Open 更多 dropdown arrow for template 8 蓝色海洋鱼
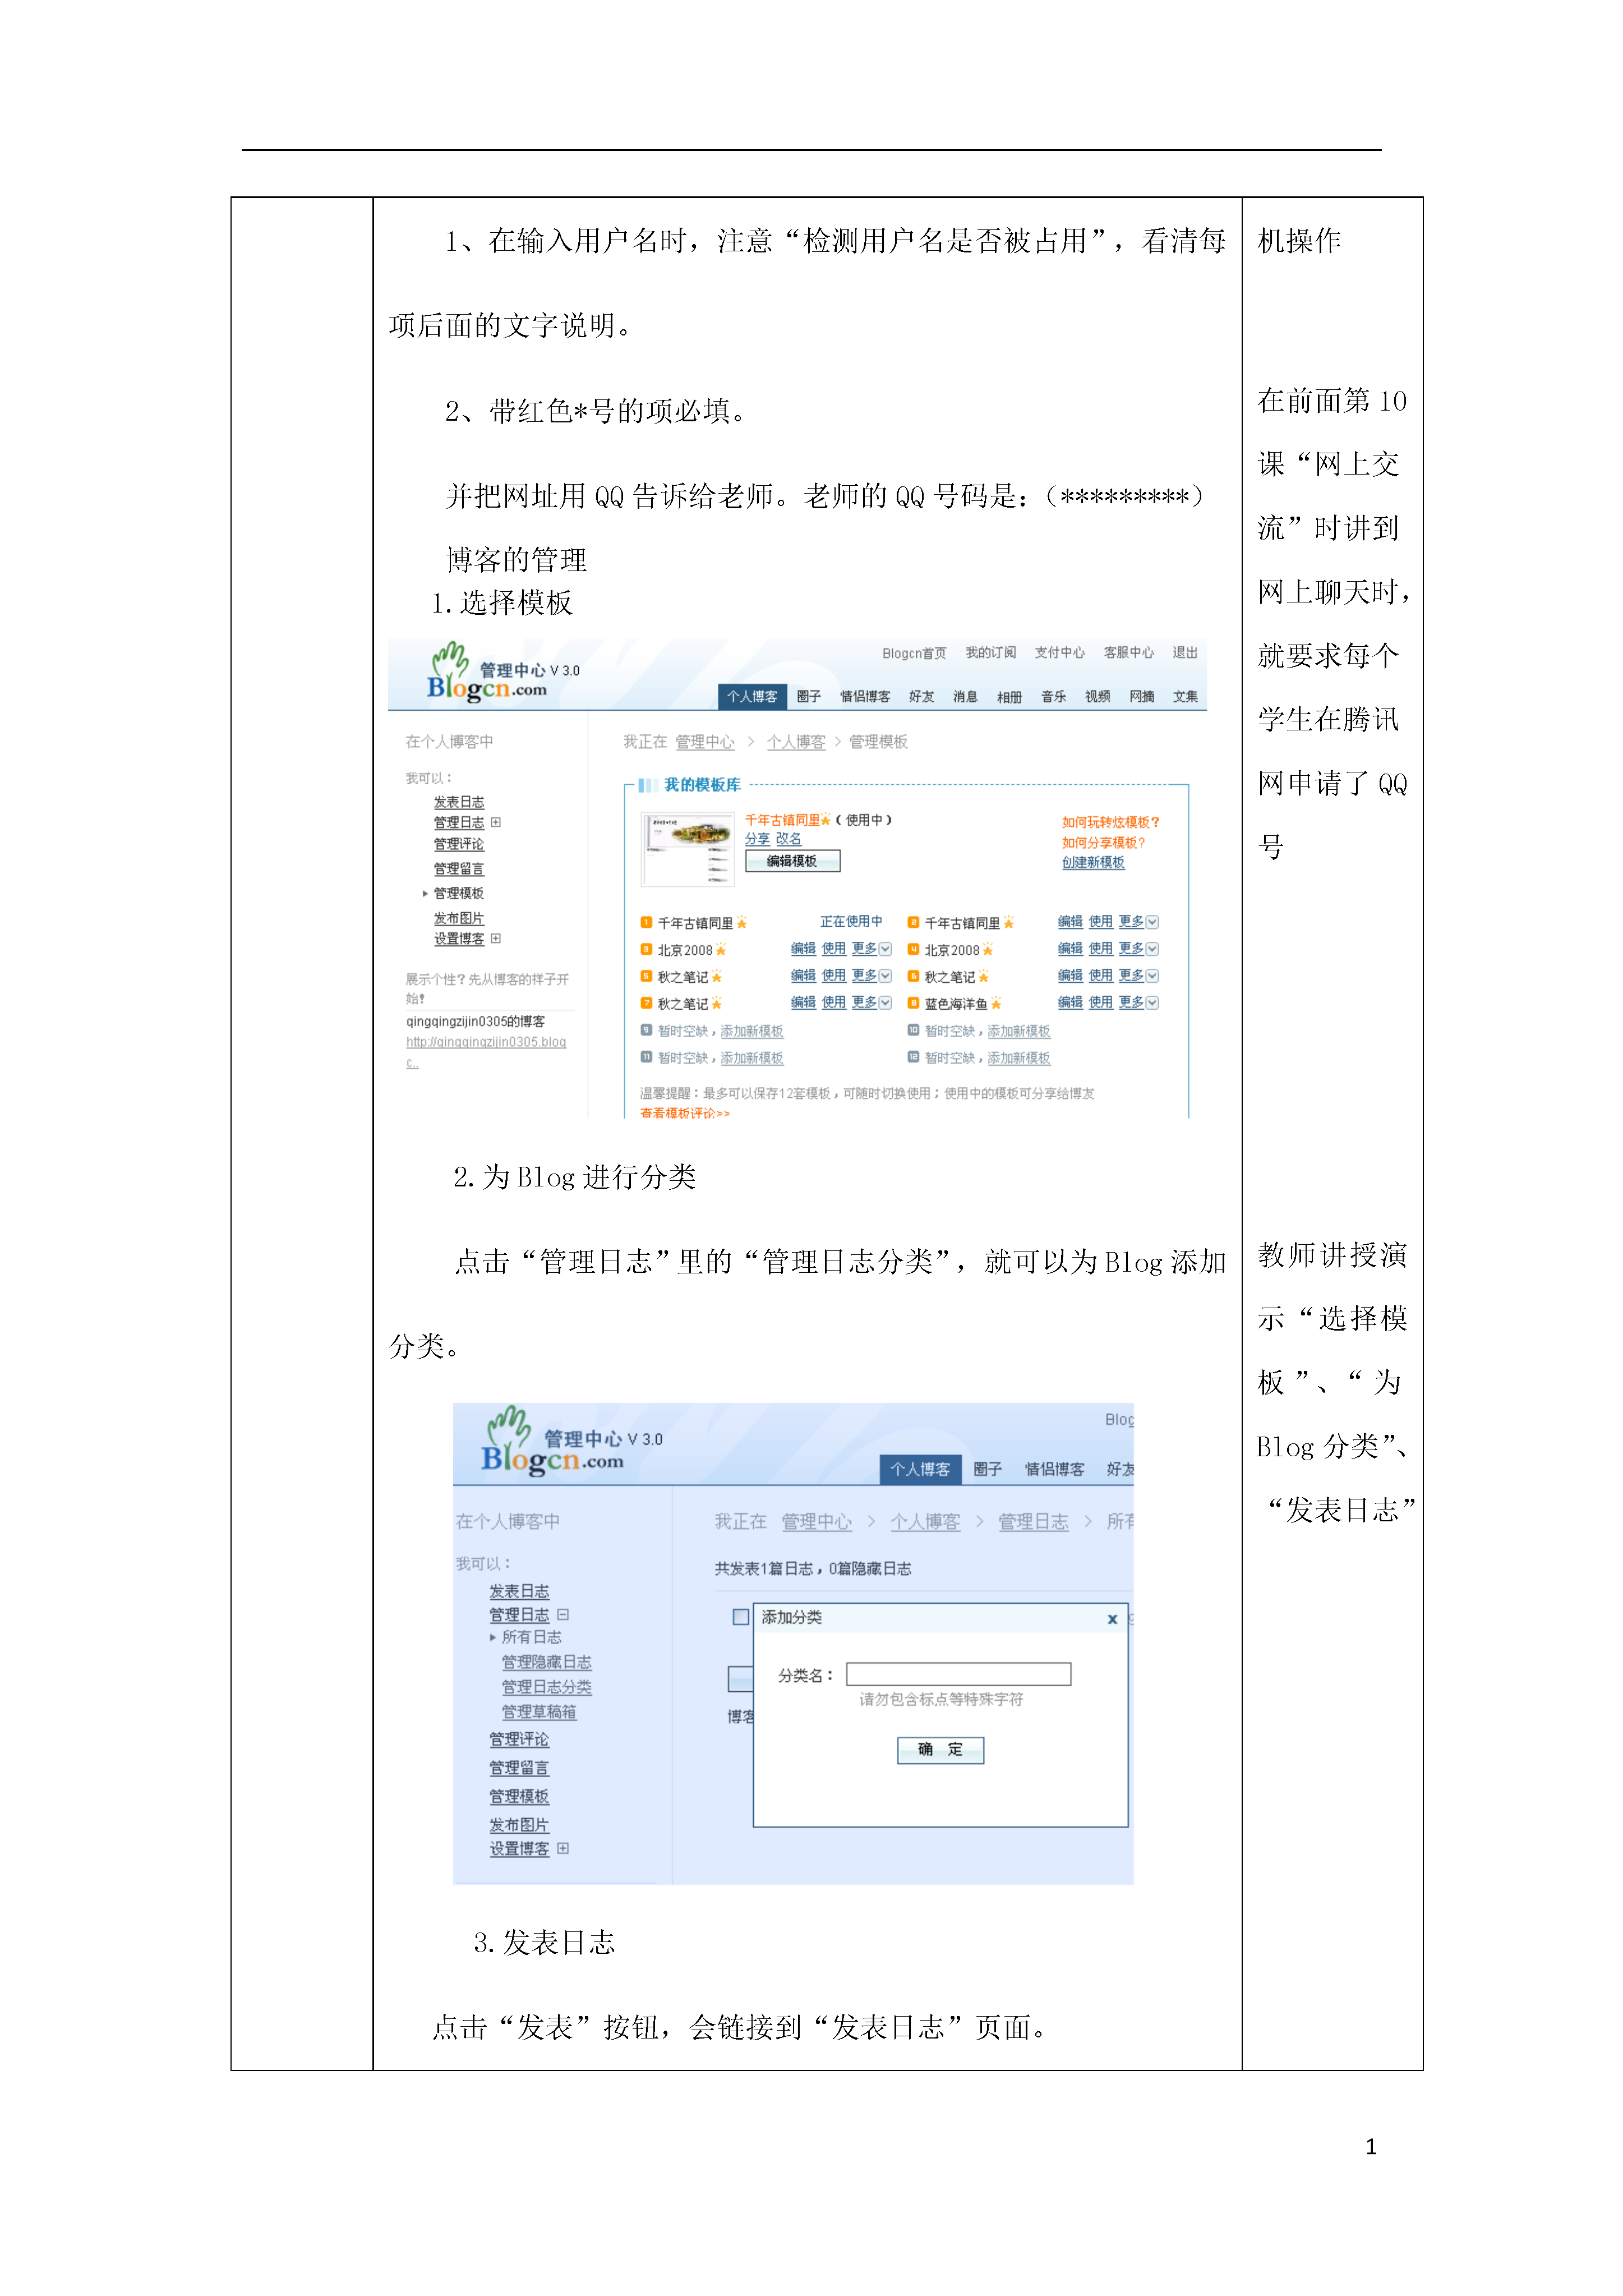Viewport: 1623px width, 2296px height. [1152, 1003]
